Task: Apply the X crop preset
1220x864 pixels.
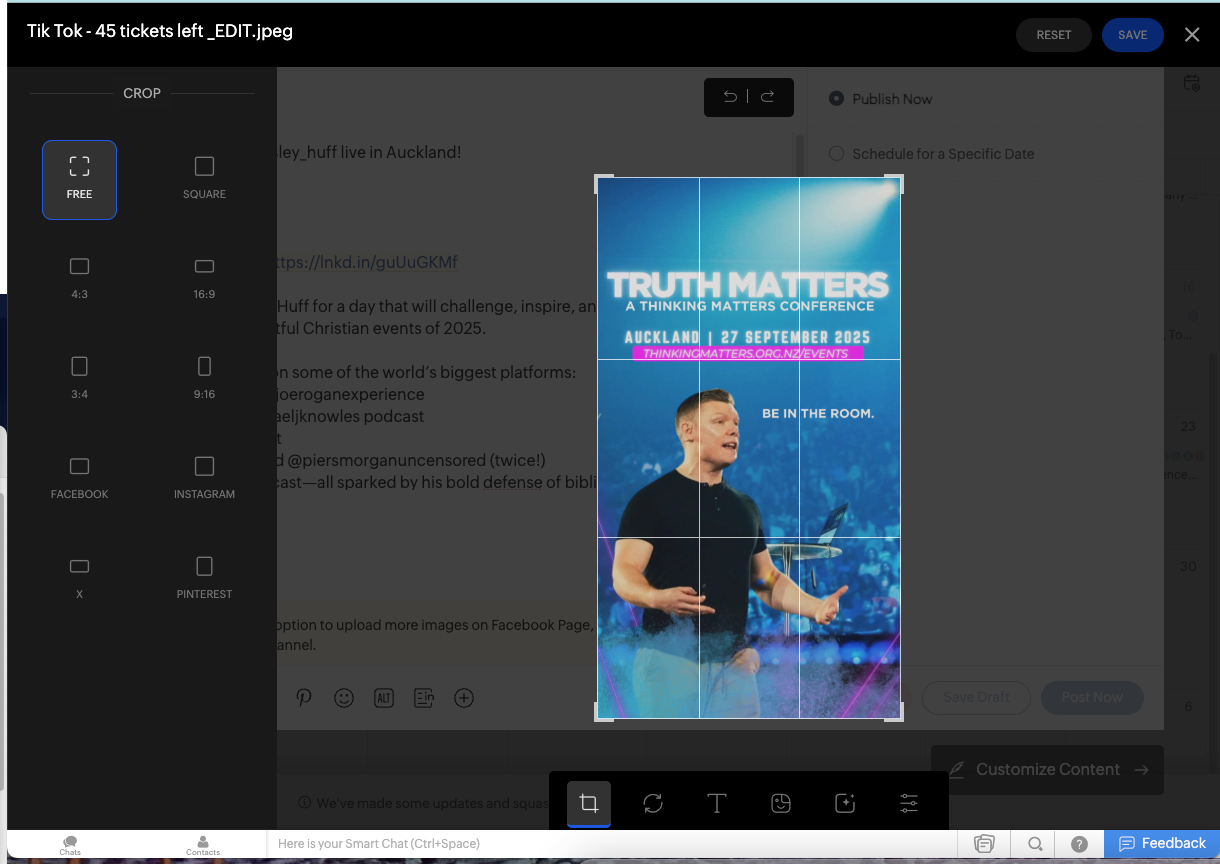Action: click(x=79, y=580)
